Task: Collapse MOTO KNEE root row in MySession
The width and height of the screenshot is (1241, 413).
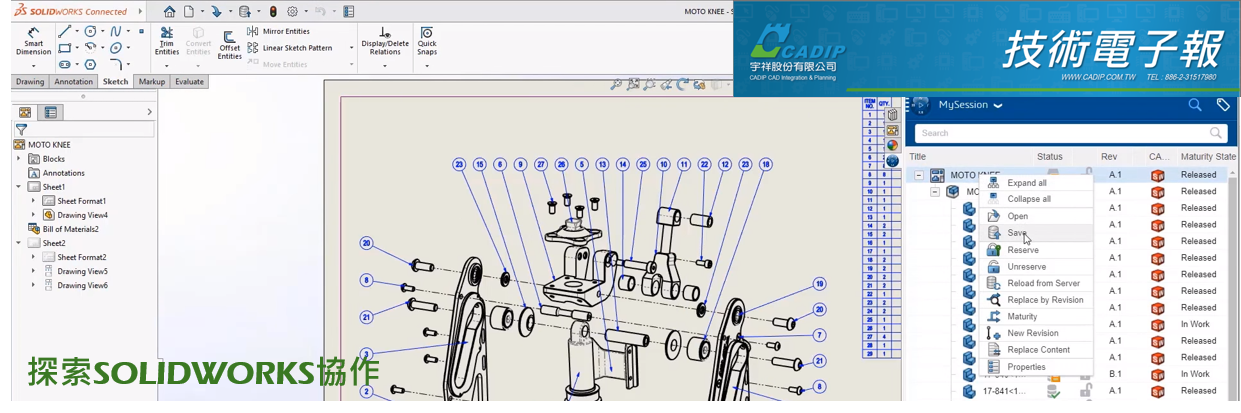Action: coord(919,175)
